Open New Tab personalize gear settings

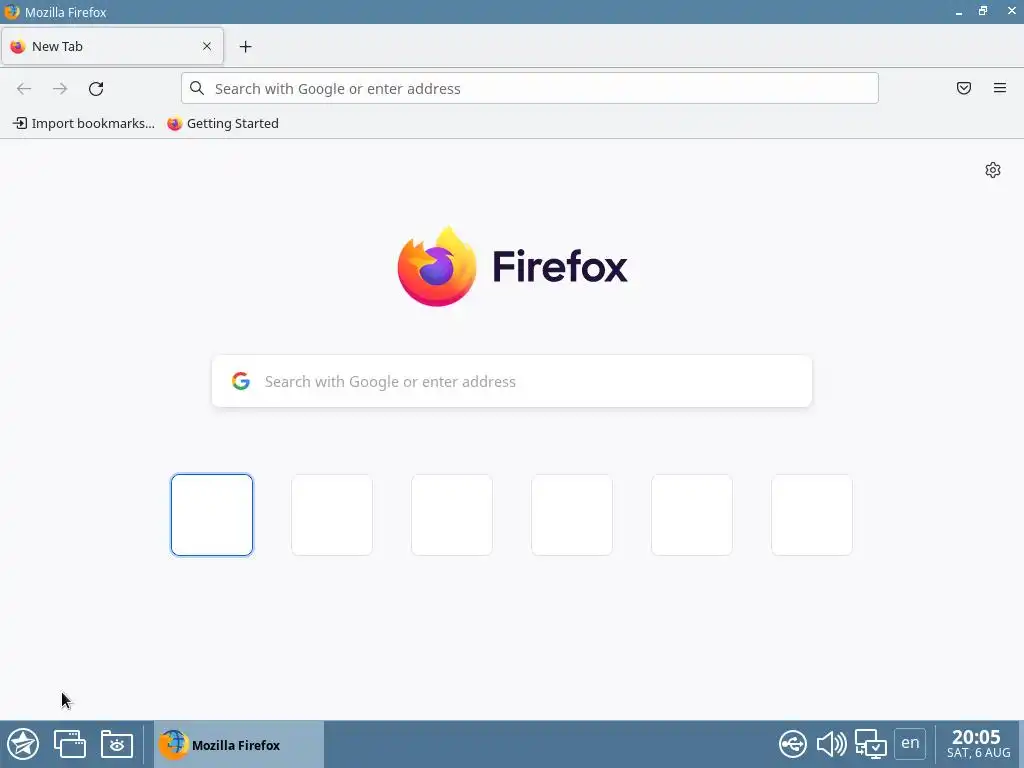993,170
